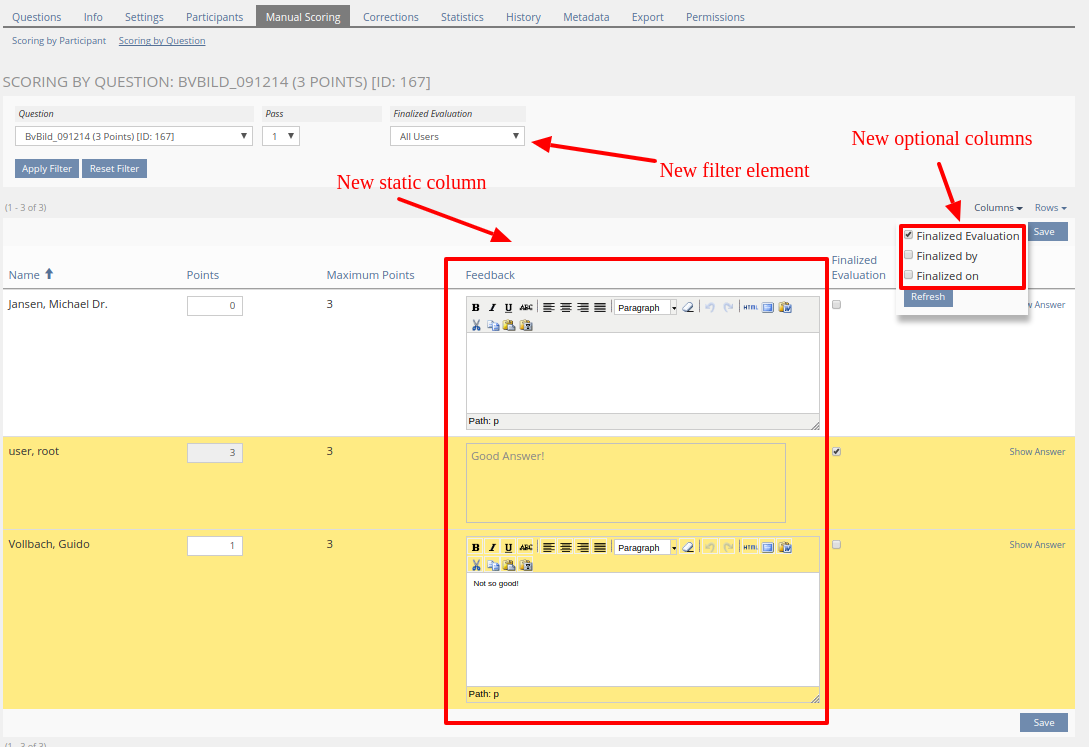The width and height of the screenshot is (1089, 747).
Task: Paste as plain text in Vollbach's editor
Action: coord(526,565)
